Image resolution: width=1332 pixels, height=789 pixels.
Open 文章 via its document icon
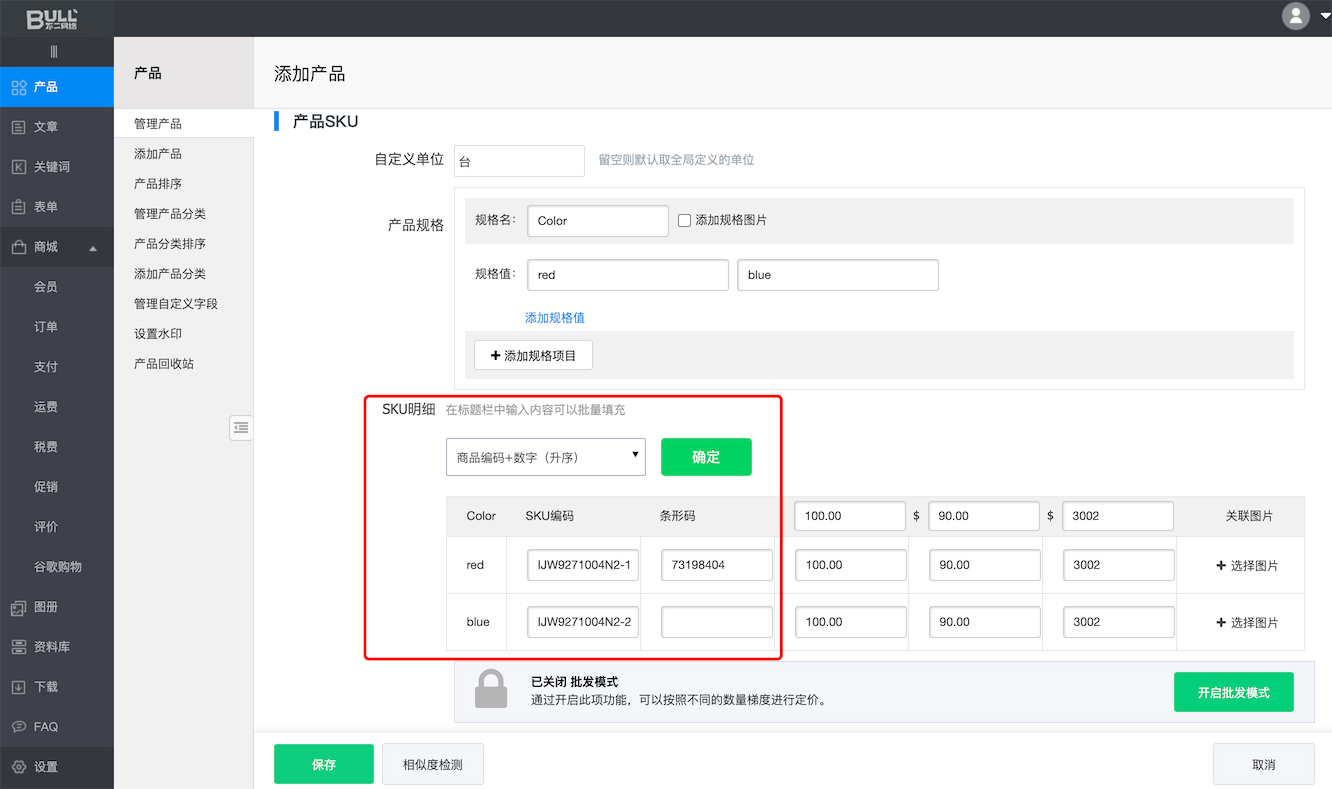pyautogui.click(x=19, y=127)
